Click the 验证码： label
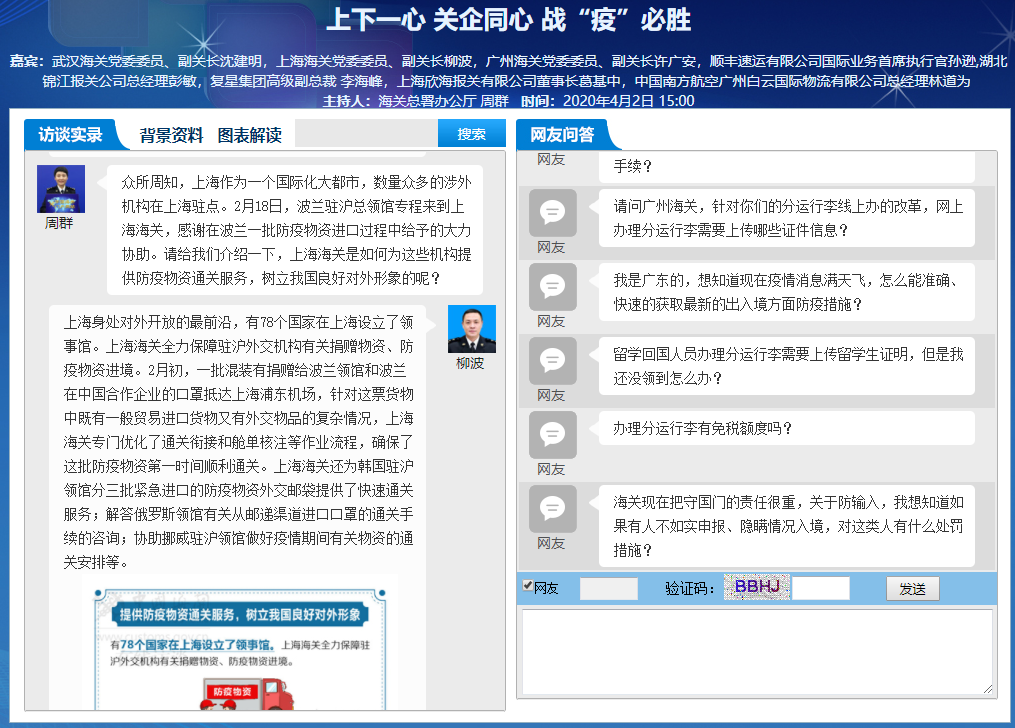Viewport: 1015px width, 728px height. 689,589
